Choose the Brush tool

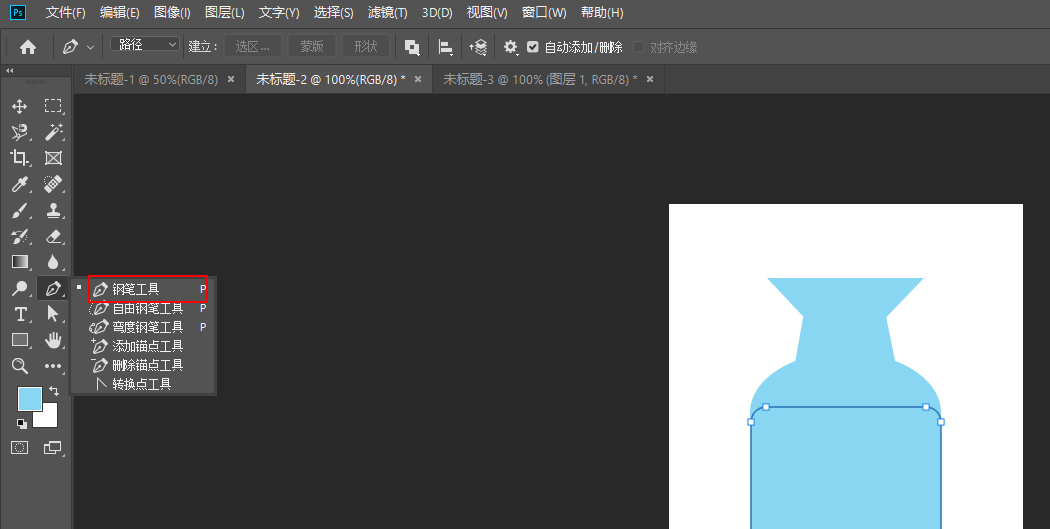point(19,210)
